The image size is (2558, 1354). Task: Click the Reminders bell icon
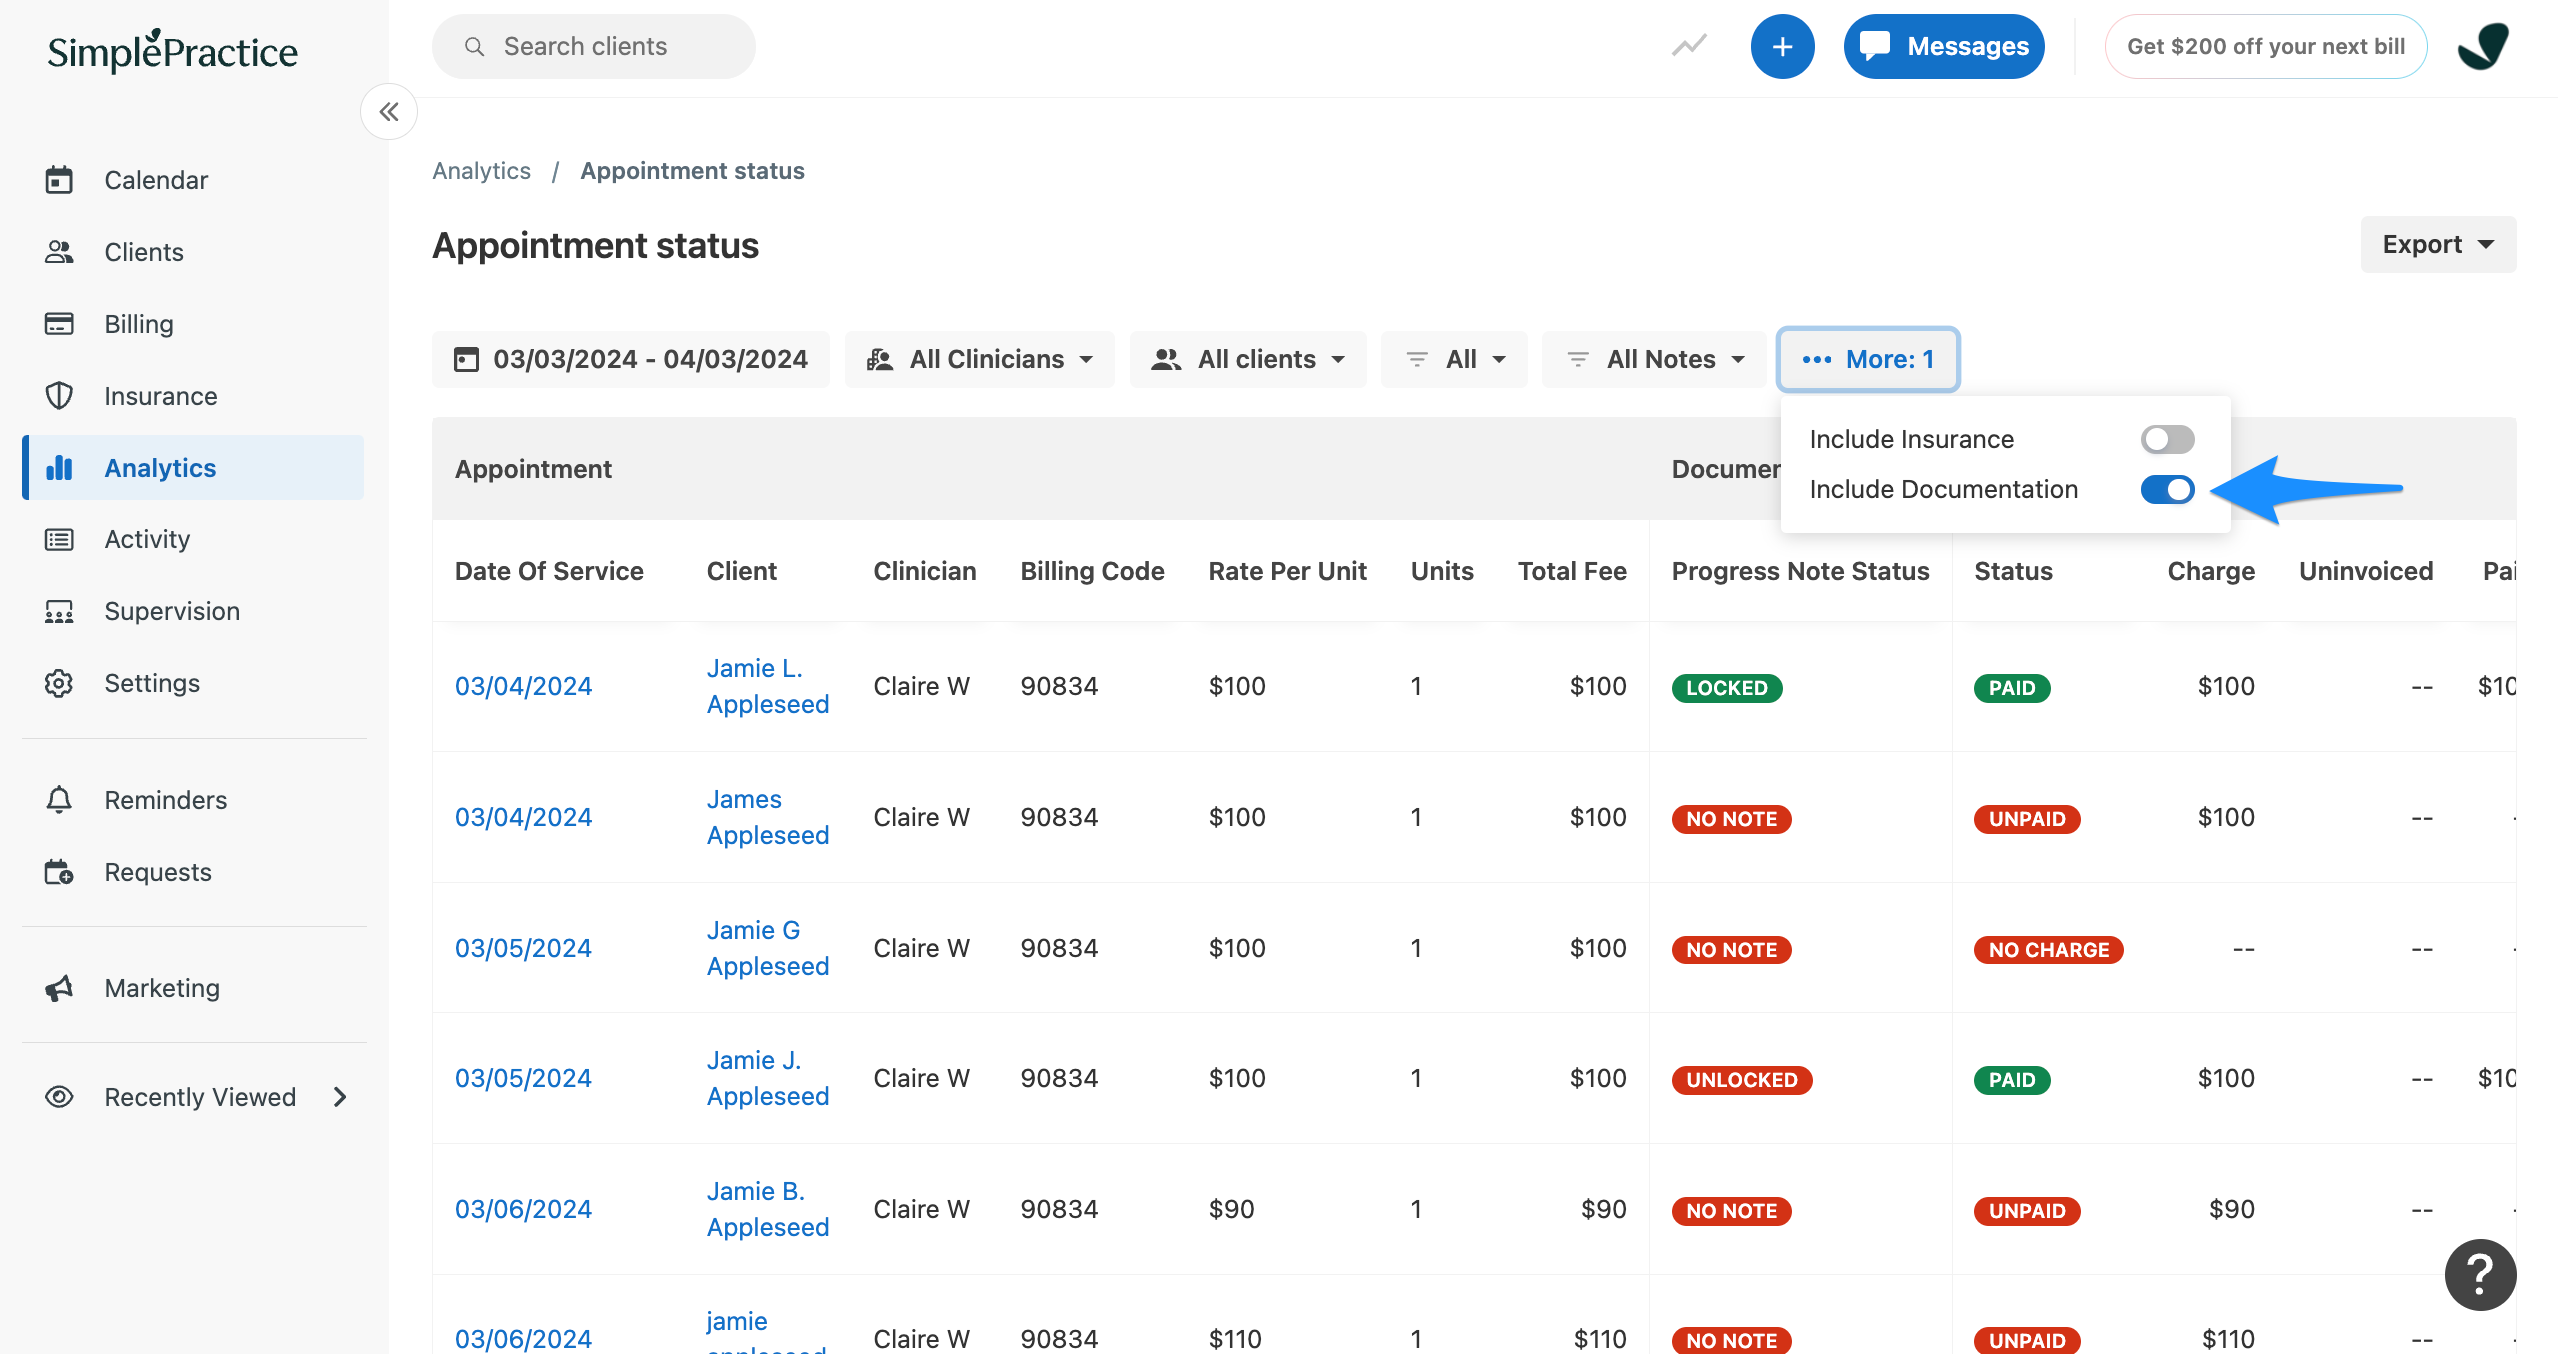pos(59,800)
